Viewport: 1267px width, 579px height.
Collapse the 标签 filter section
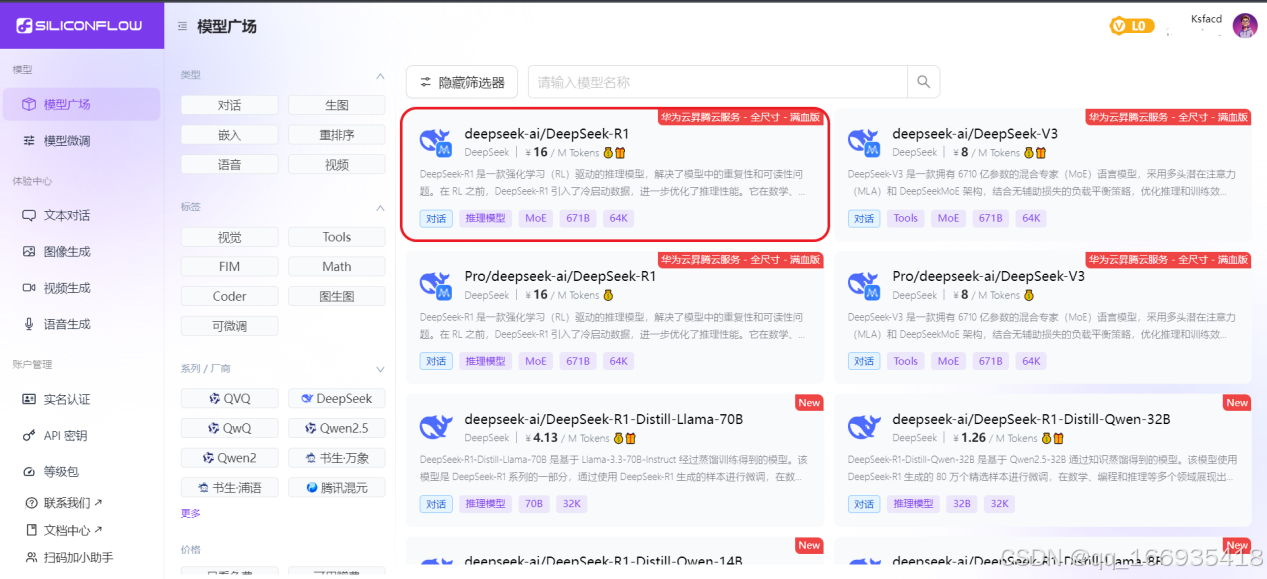point(380,208)
